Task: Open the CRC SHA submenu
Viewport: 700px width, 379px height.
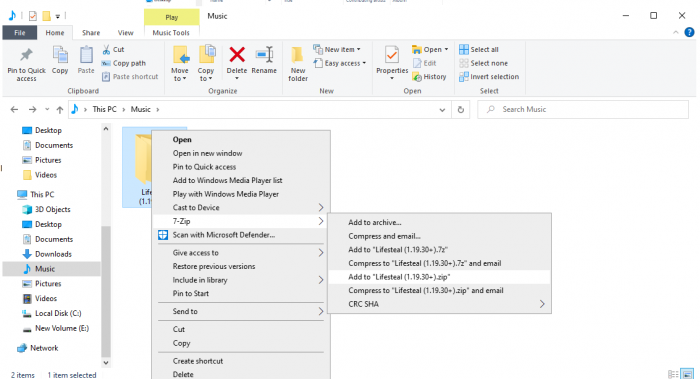Action: 439,304
